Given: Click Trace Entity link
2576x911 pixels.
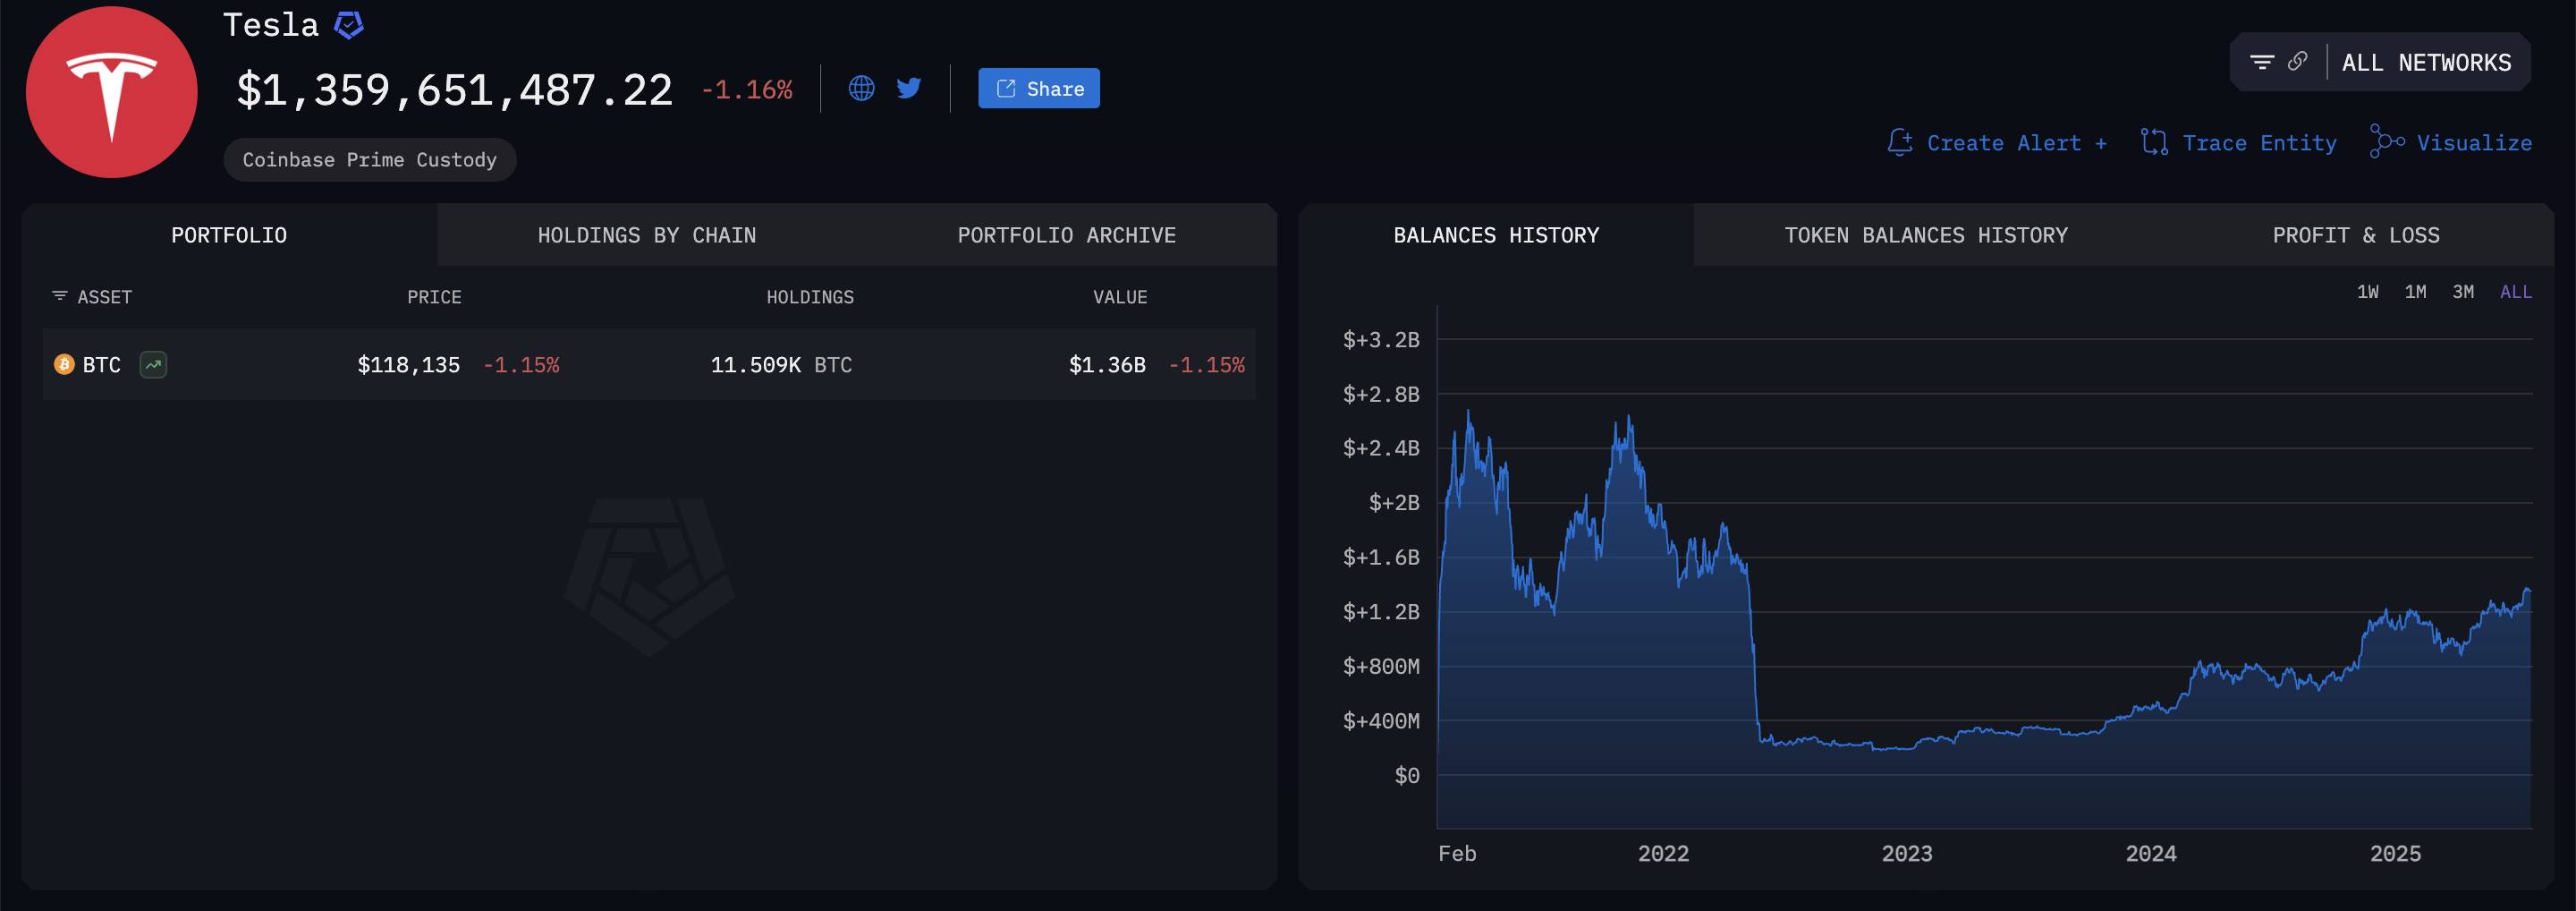Looking at the screenshot, I should point(2238,143).
